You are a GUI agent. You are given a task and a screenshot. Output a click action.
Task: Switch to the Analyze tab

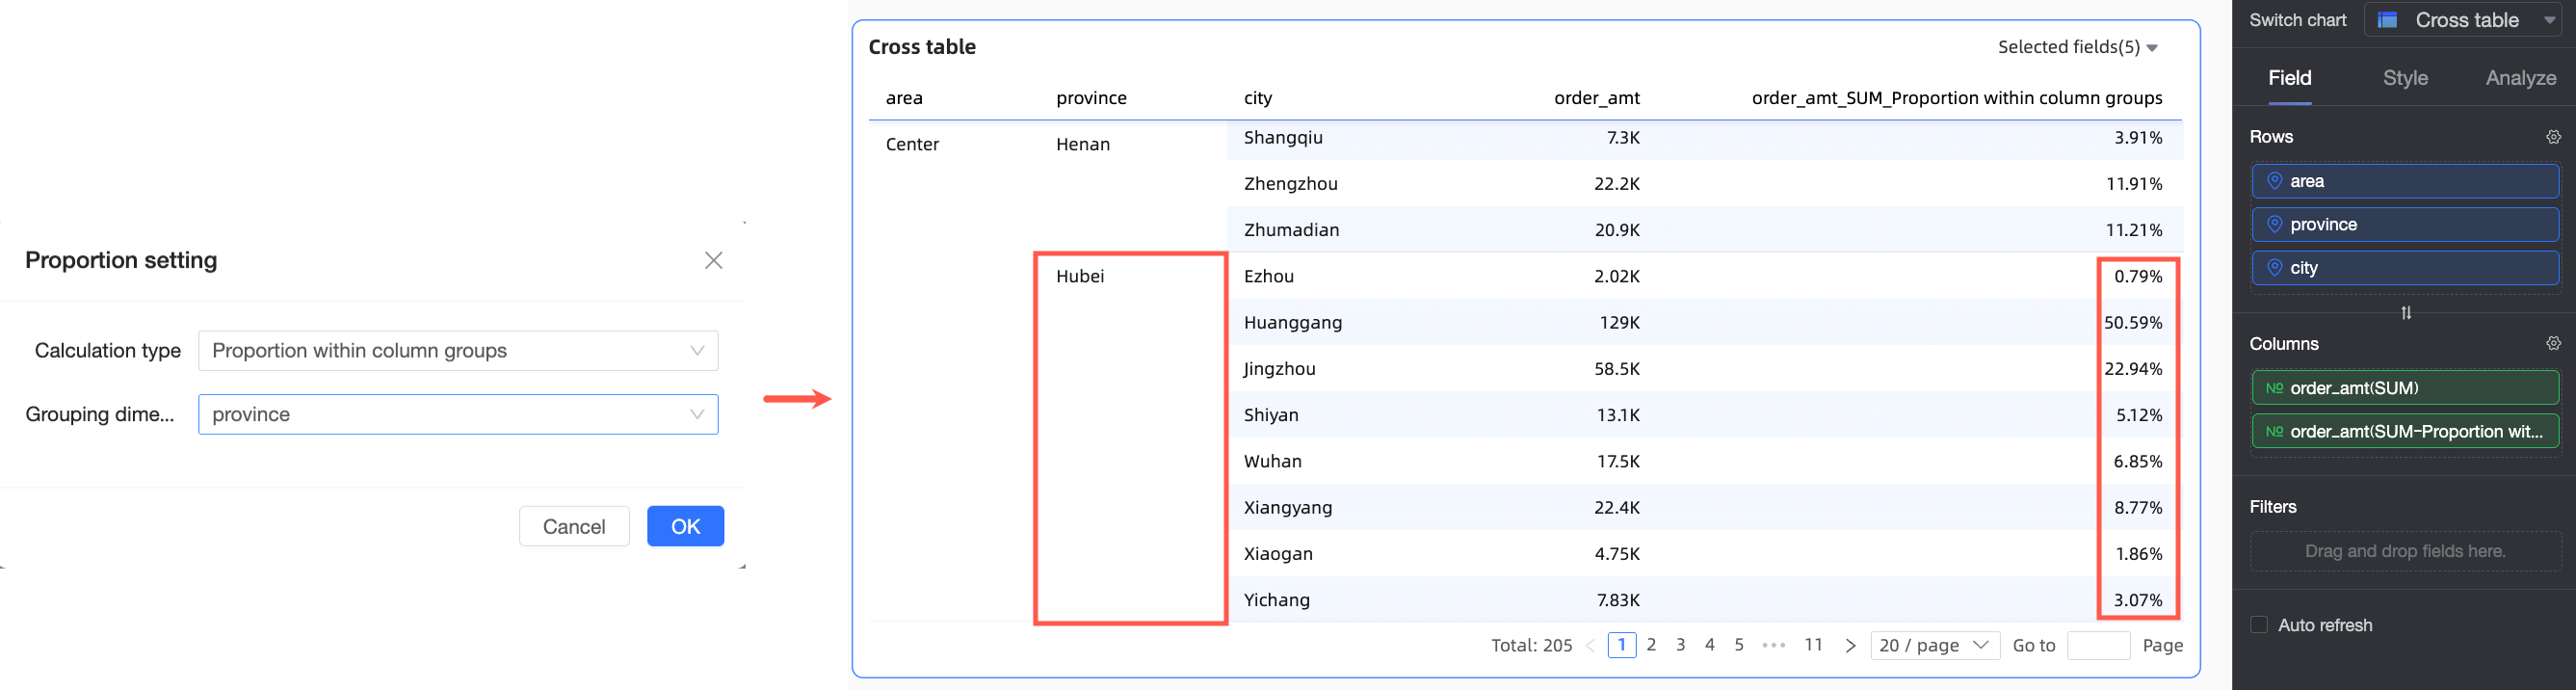(2520, 78)
